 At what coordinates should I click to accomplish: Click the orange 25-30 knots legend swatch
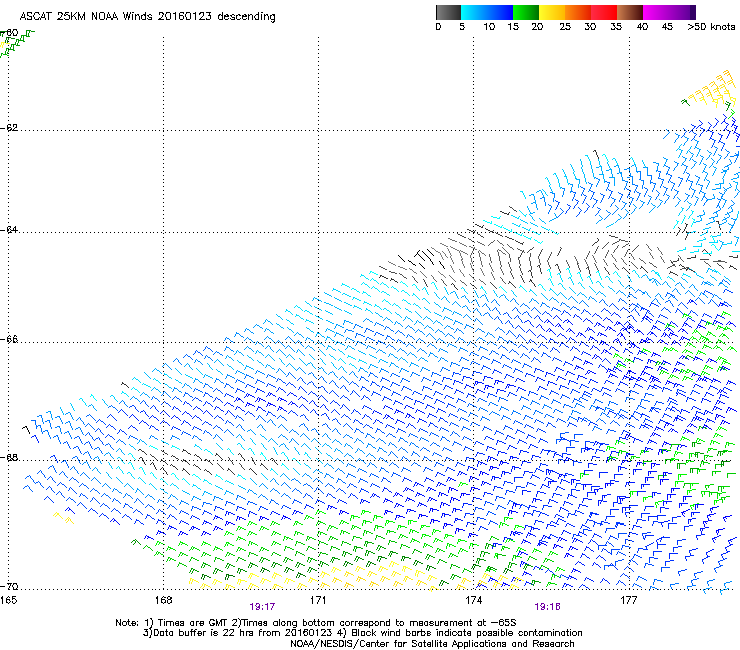pos(578,12)
